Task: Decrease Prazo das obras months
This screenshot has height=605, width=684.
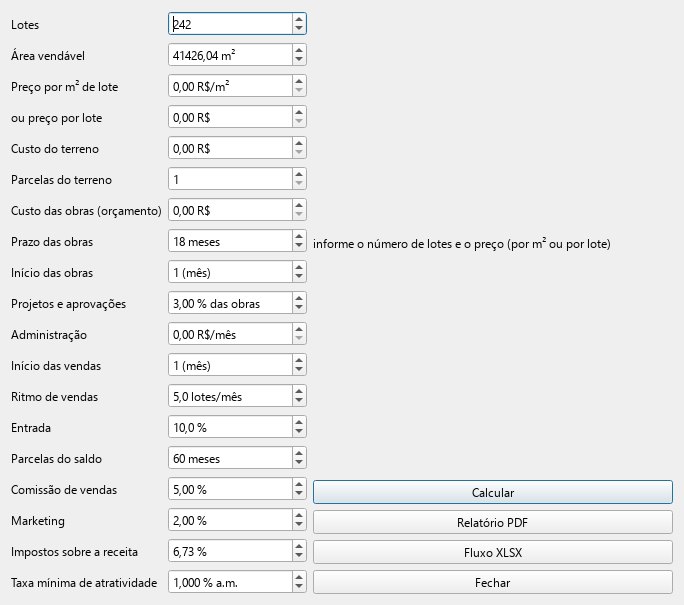Action: point(299,246)
